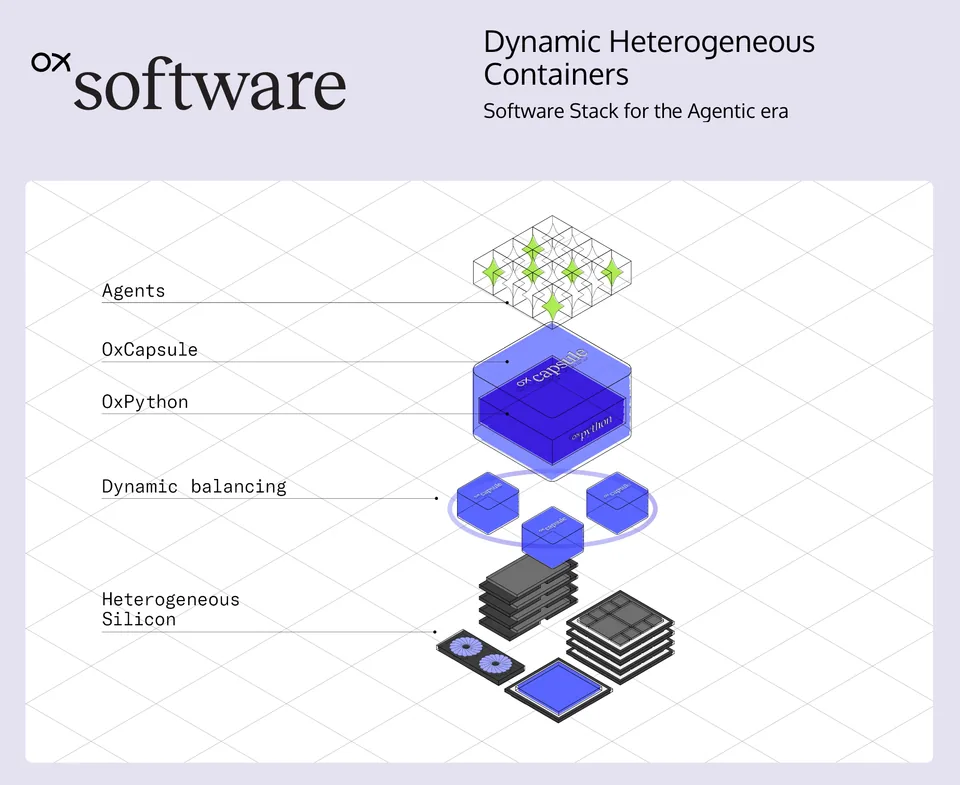Click the OxCapsule label

pos(149,350)
